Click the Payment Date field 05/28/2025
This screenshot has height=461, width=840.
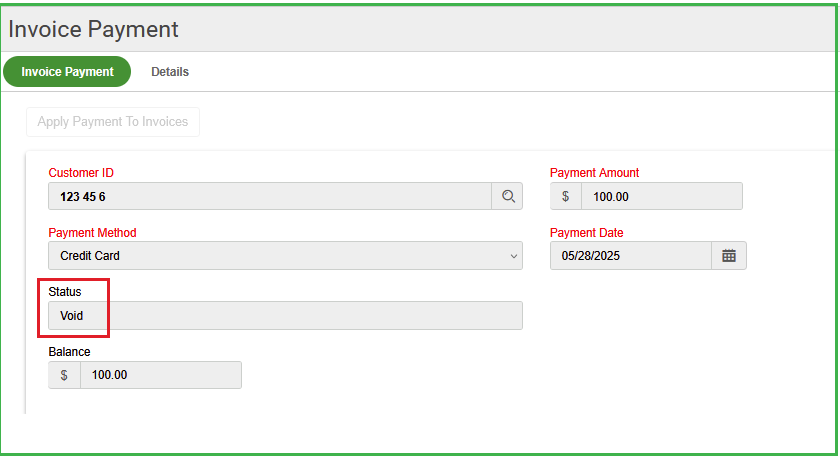(631, 255)
